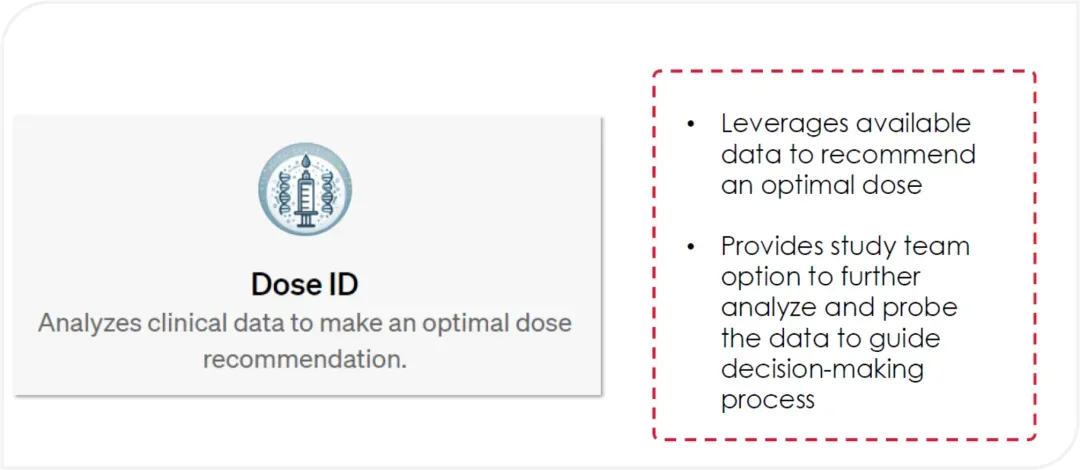The width and height of the screenshot is (1080, 470).
Task: Click the 'analyze and probe' text line
Action: click(839, 307)
